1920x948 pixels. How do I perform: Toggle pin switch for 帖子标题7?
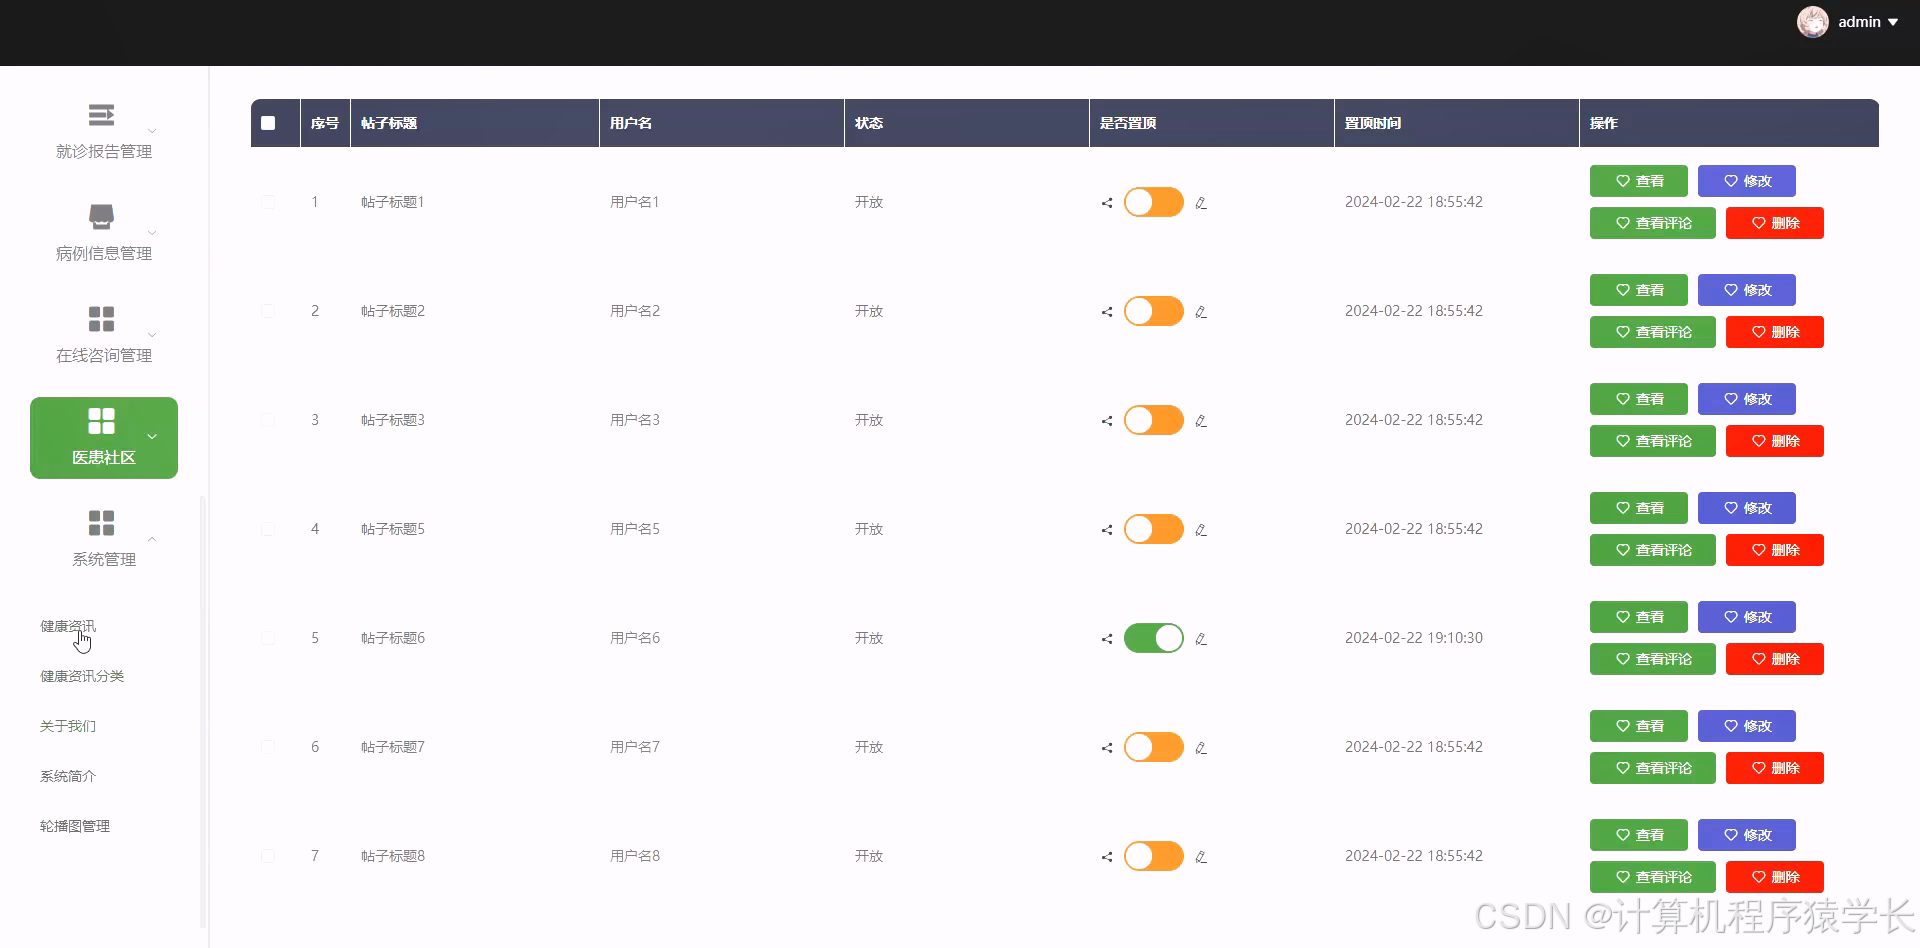[1154, 747]
